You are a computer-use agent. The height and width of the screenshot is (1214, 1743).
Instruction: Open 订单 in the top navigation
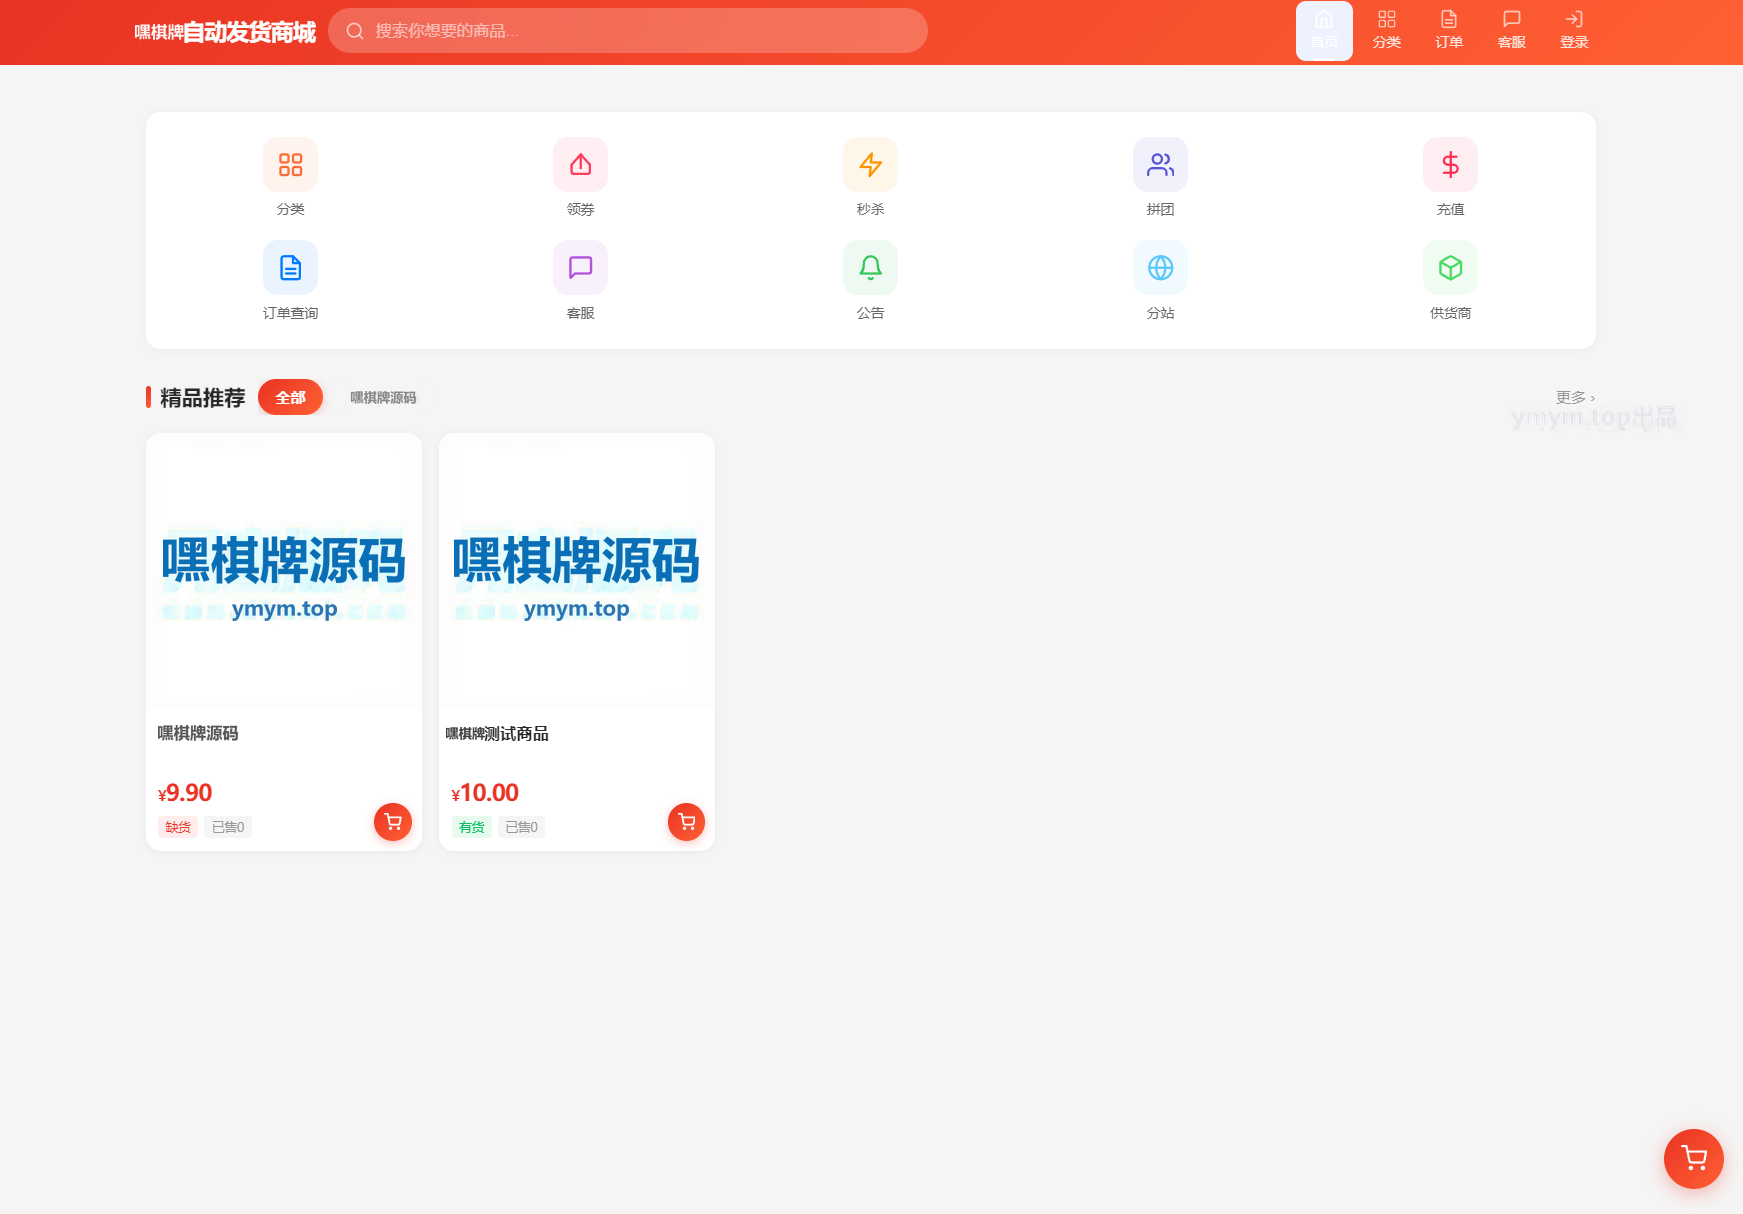(x=1449, y=31)
